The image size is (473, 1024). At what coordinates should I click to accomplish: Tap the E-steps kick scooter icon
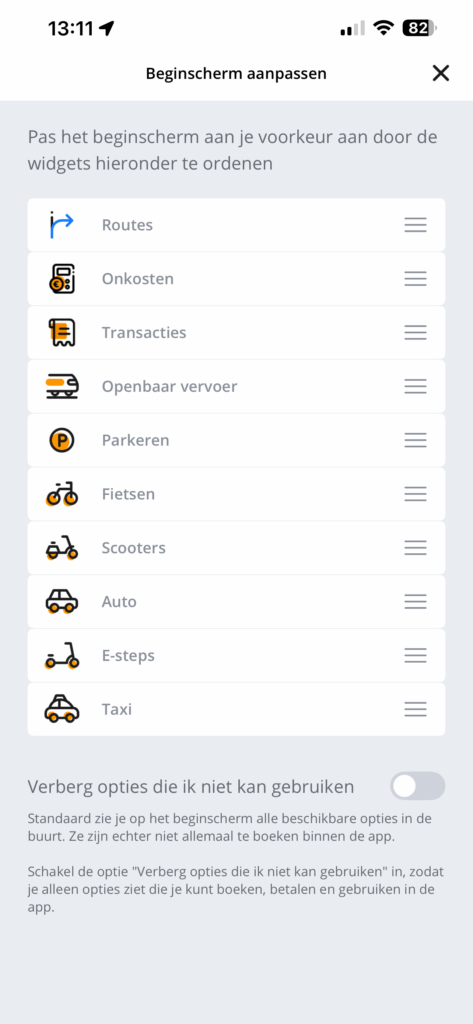click(62, 655)
